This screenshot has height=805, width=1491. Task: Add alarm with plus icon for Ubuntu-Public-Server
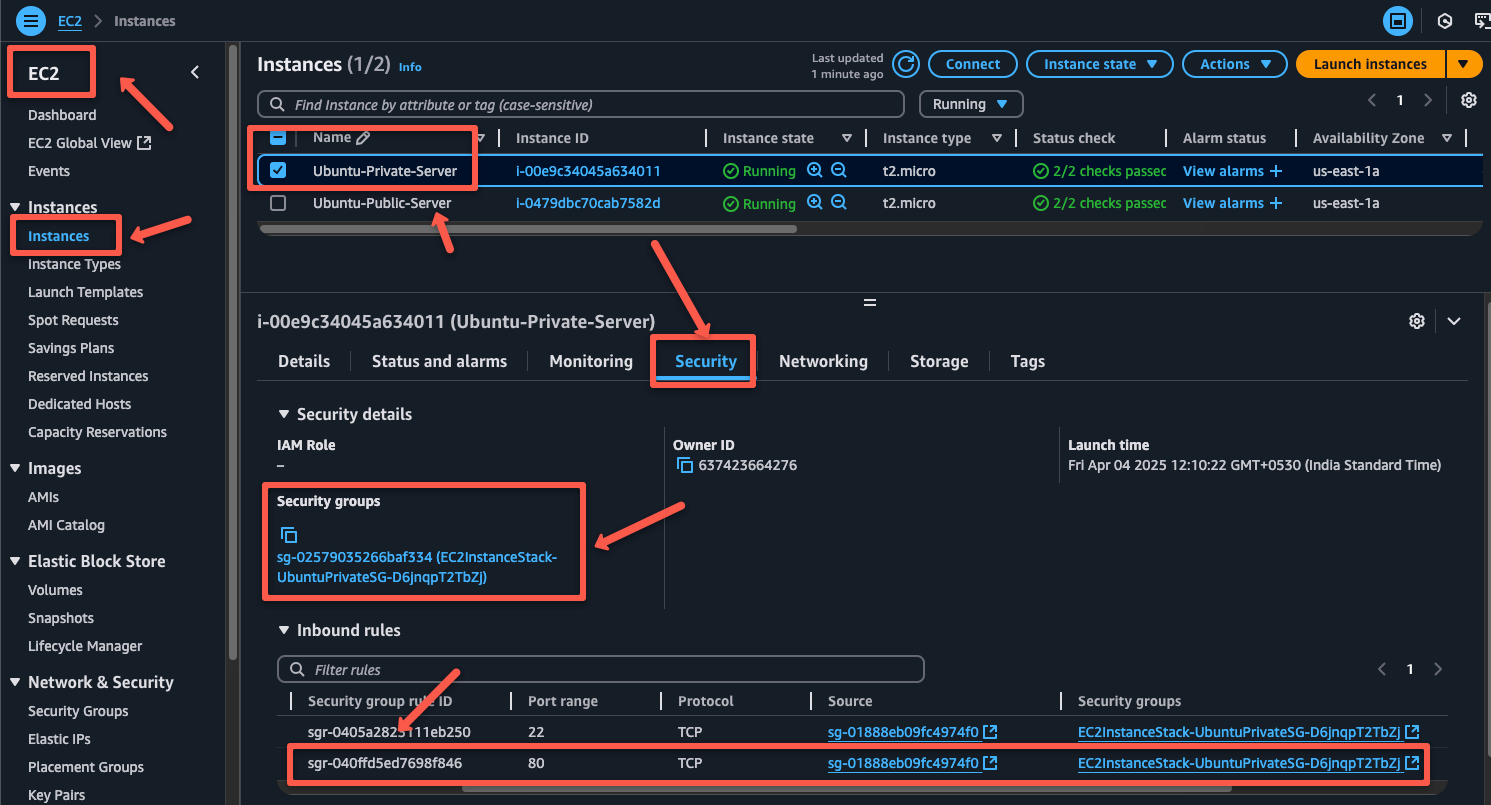(1276, 203)
